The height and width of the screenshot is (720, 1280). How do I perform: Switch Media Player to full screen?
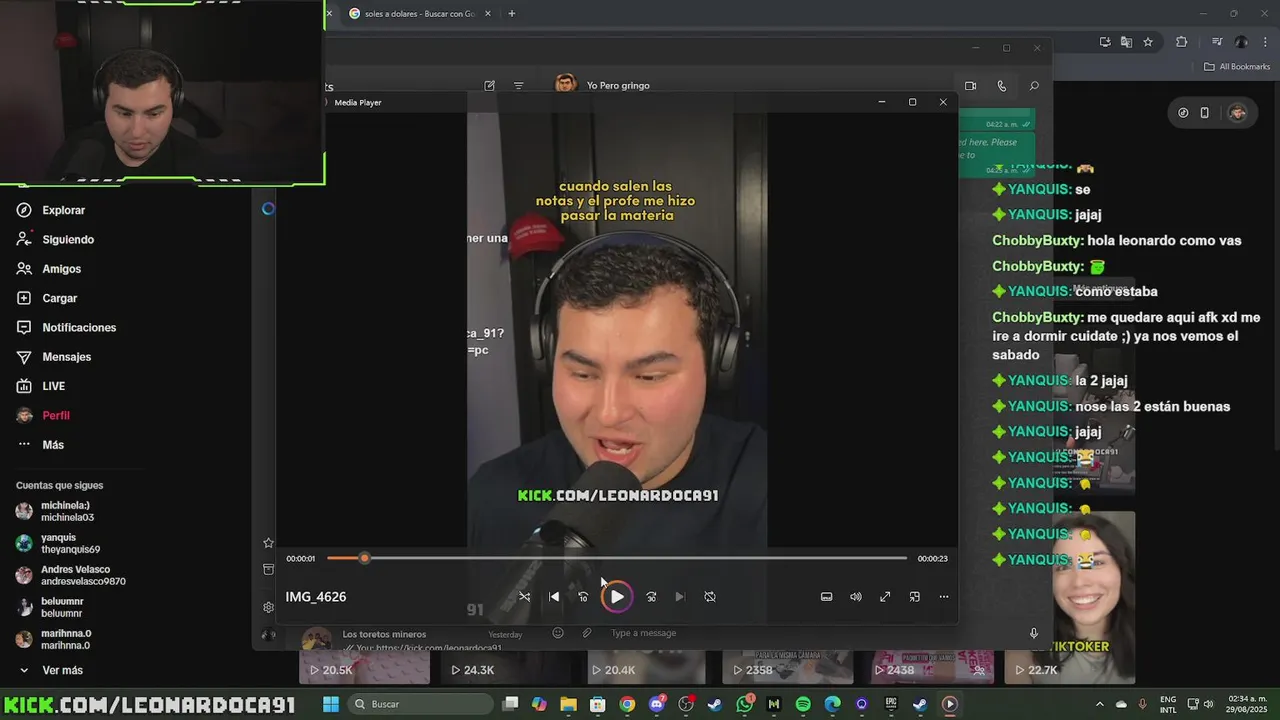(x=885, y=597)
